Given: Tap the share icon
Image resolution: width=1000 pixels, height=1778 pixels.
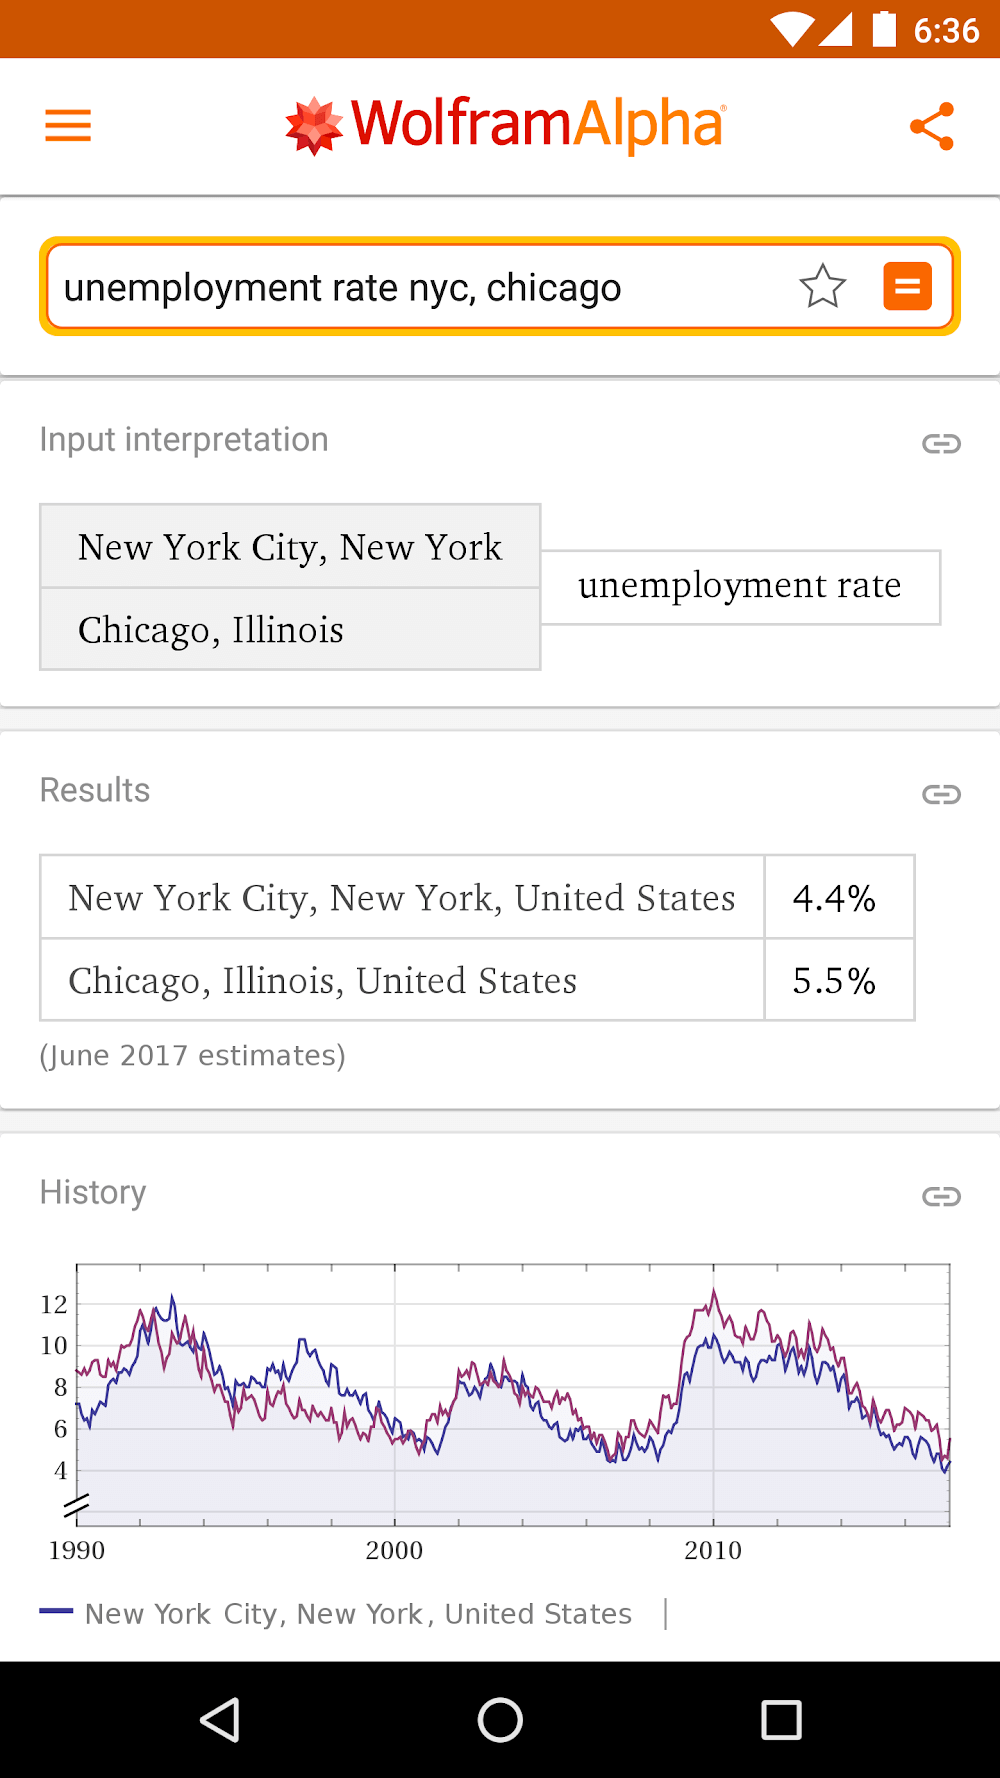Looking at the screenshot, I should point(931,126).
